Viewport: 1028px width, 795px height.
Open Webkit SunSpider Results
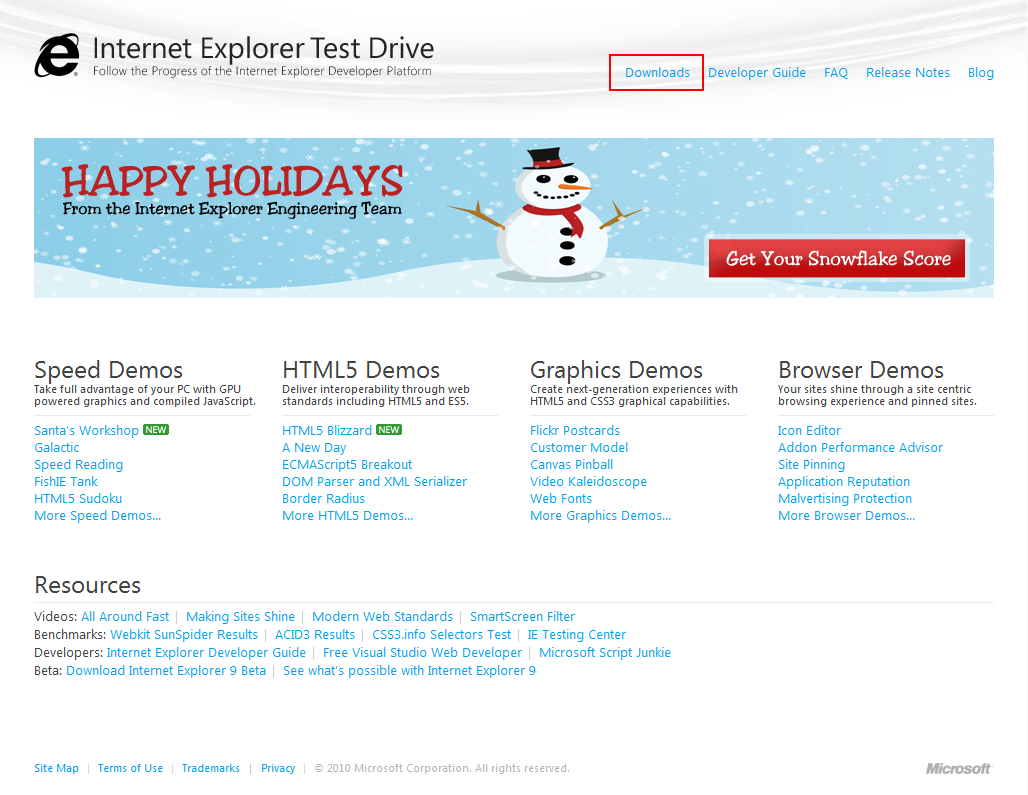click(184, 634)
